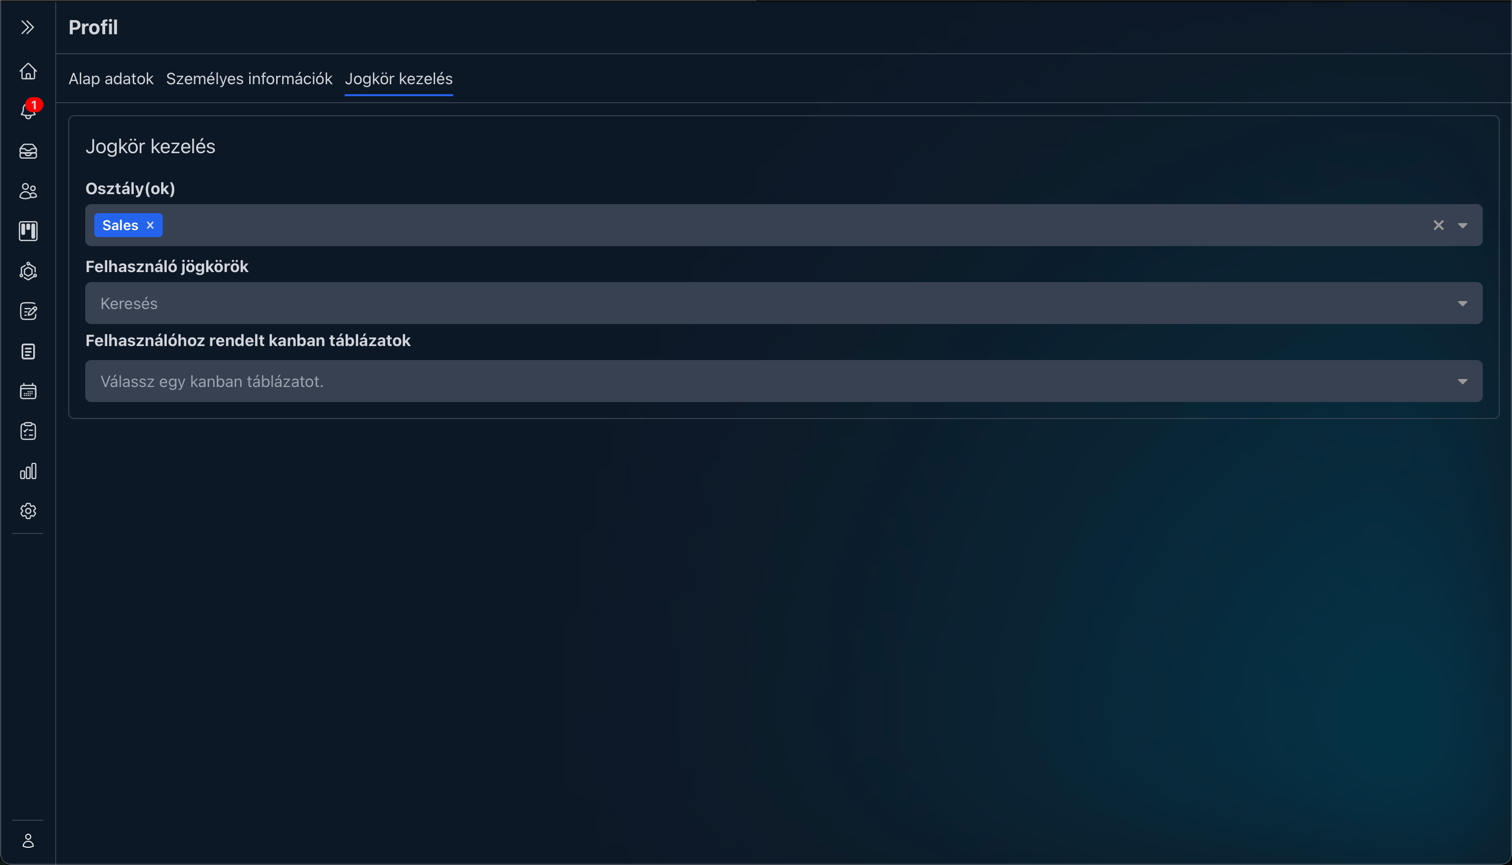
Task: Open the checklist clipboard icon
Action: coord(28,431)
